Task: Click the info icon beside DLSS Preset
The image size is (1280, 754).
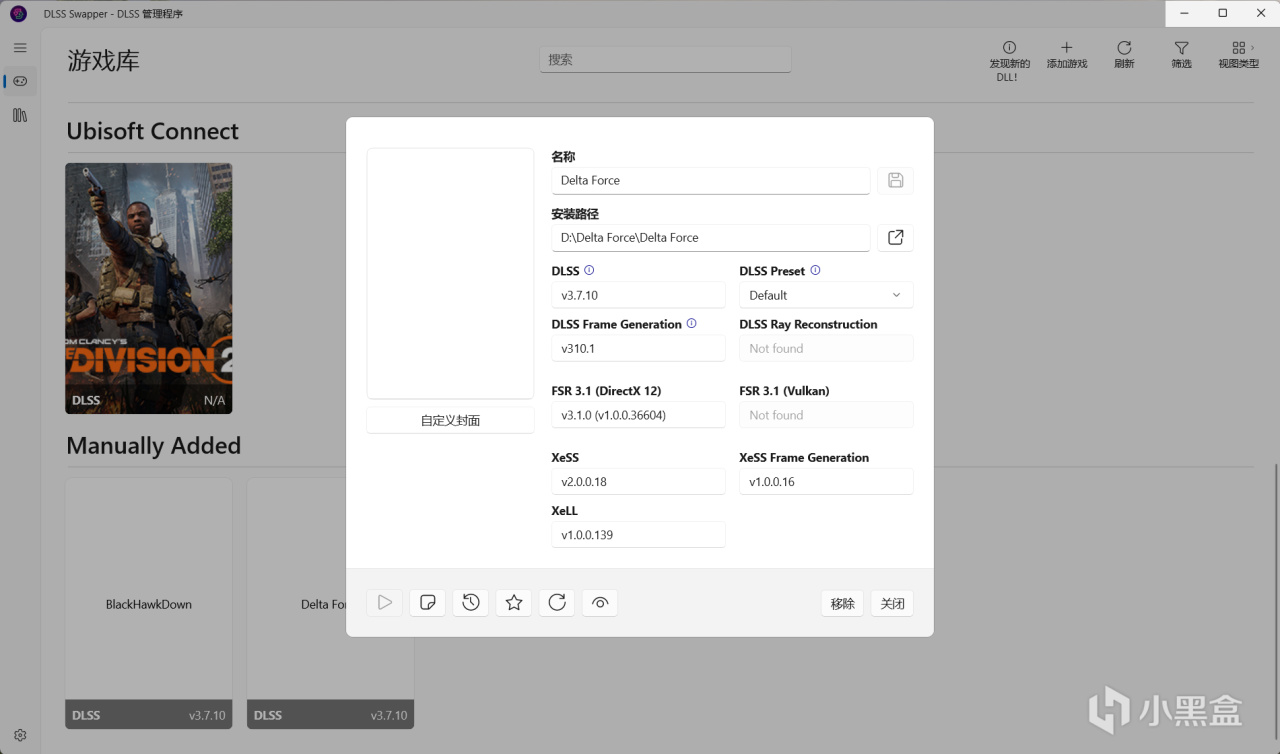Action: point(815,270)
